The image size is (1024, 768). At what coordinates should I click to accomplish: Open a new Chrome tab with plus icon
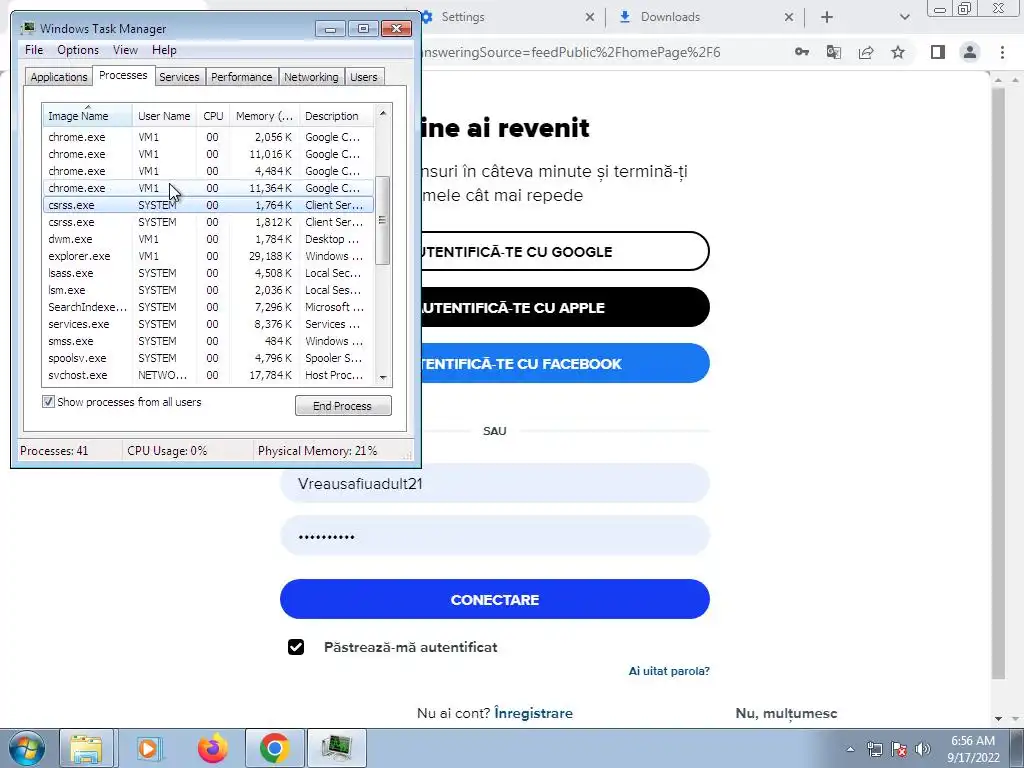827,18
